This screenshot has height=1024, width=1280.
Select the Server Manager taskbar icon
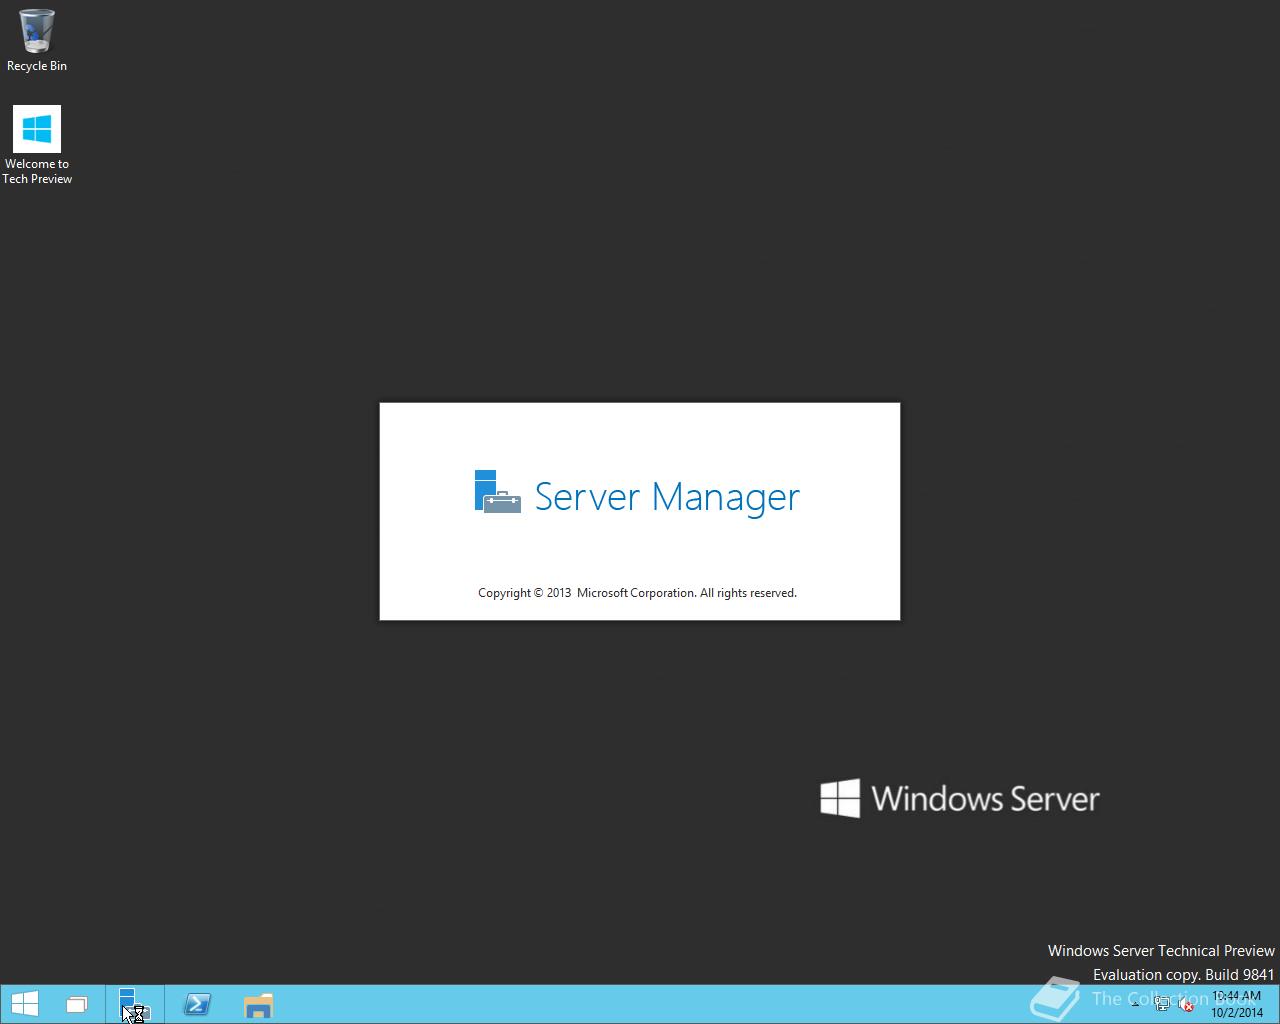tap(134, 1005)
